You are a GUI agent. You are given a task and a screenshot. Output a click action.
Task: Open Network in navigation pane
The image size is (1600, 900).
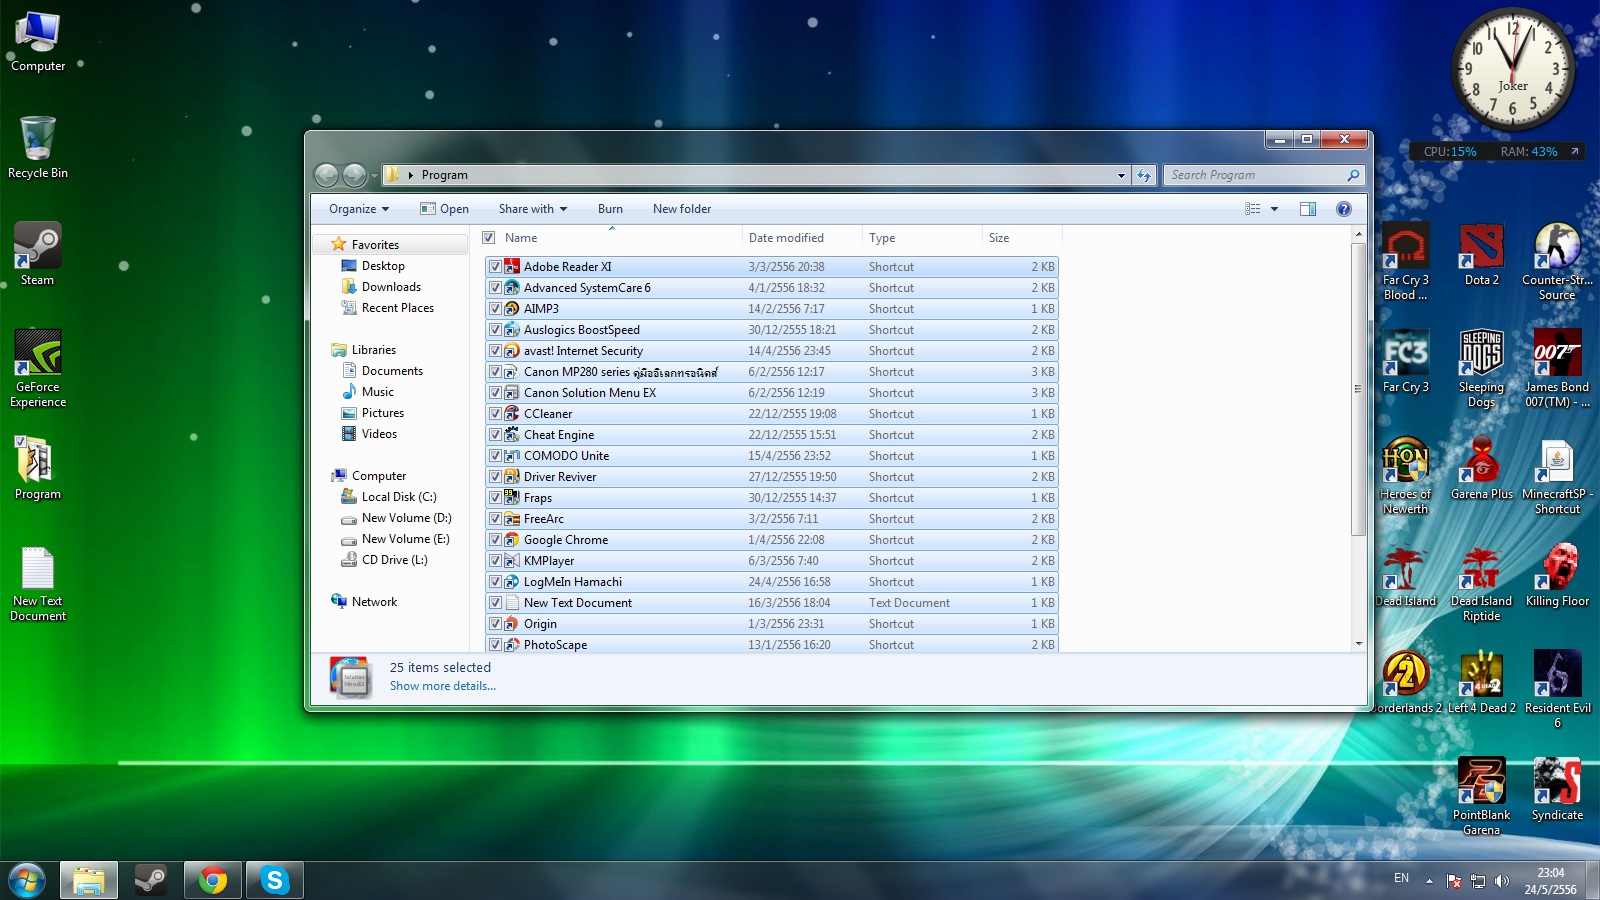click(x=374, y=602)
